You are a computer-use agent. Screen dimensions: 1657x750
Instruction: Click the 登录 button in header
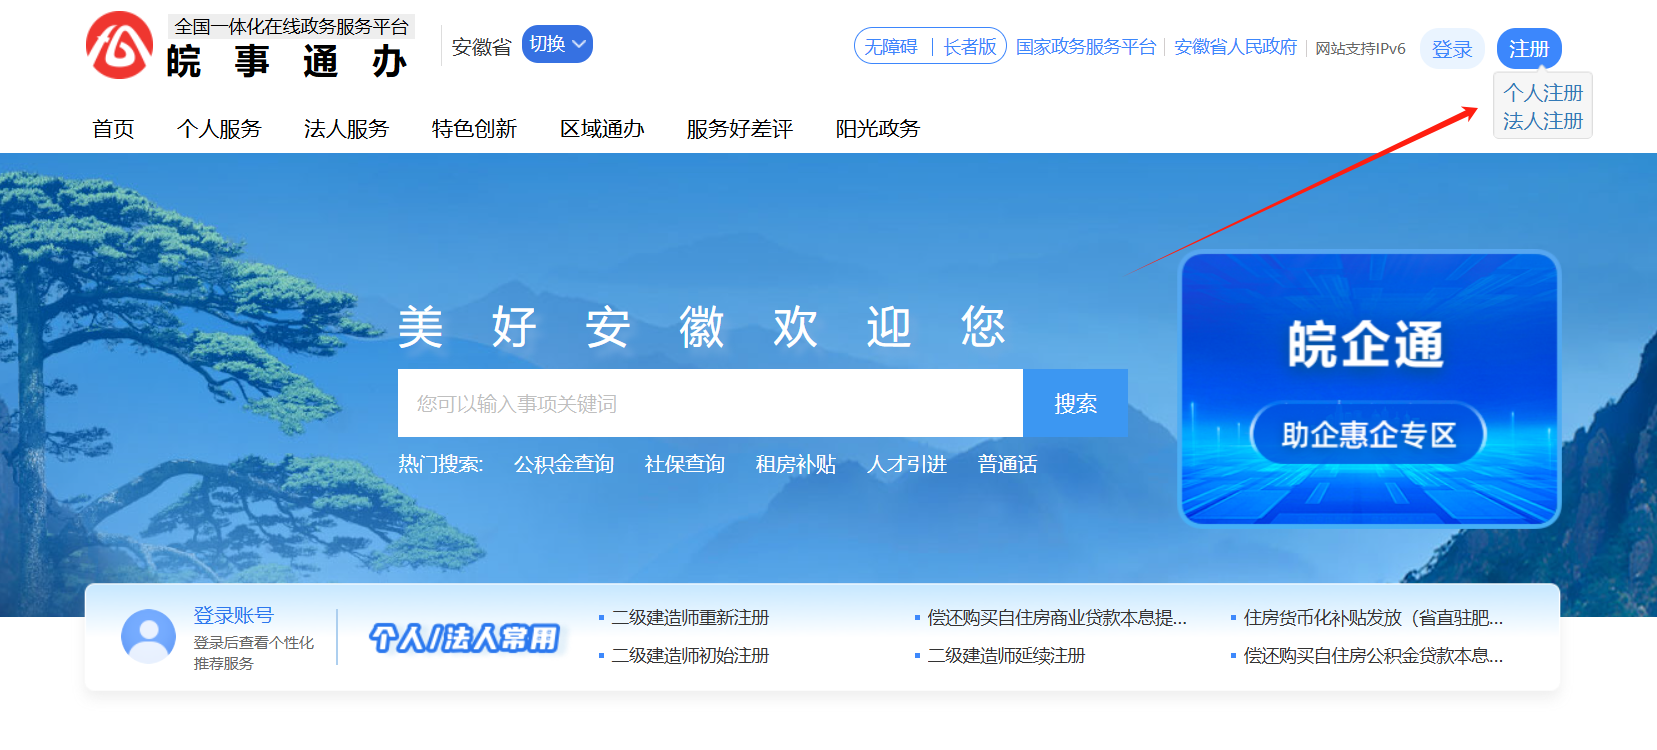1451,49
